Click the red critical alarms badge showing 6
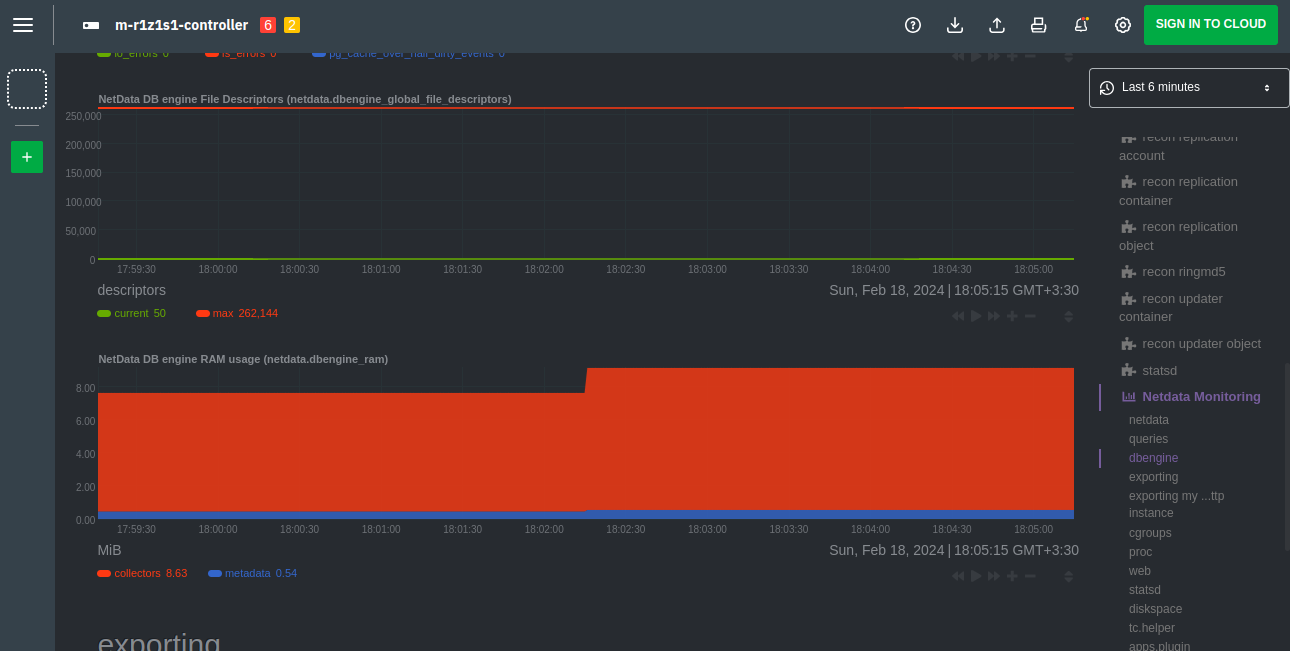Viewport: 1290px width, 651px height. click(x=267, y=25)
